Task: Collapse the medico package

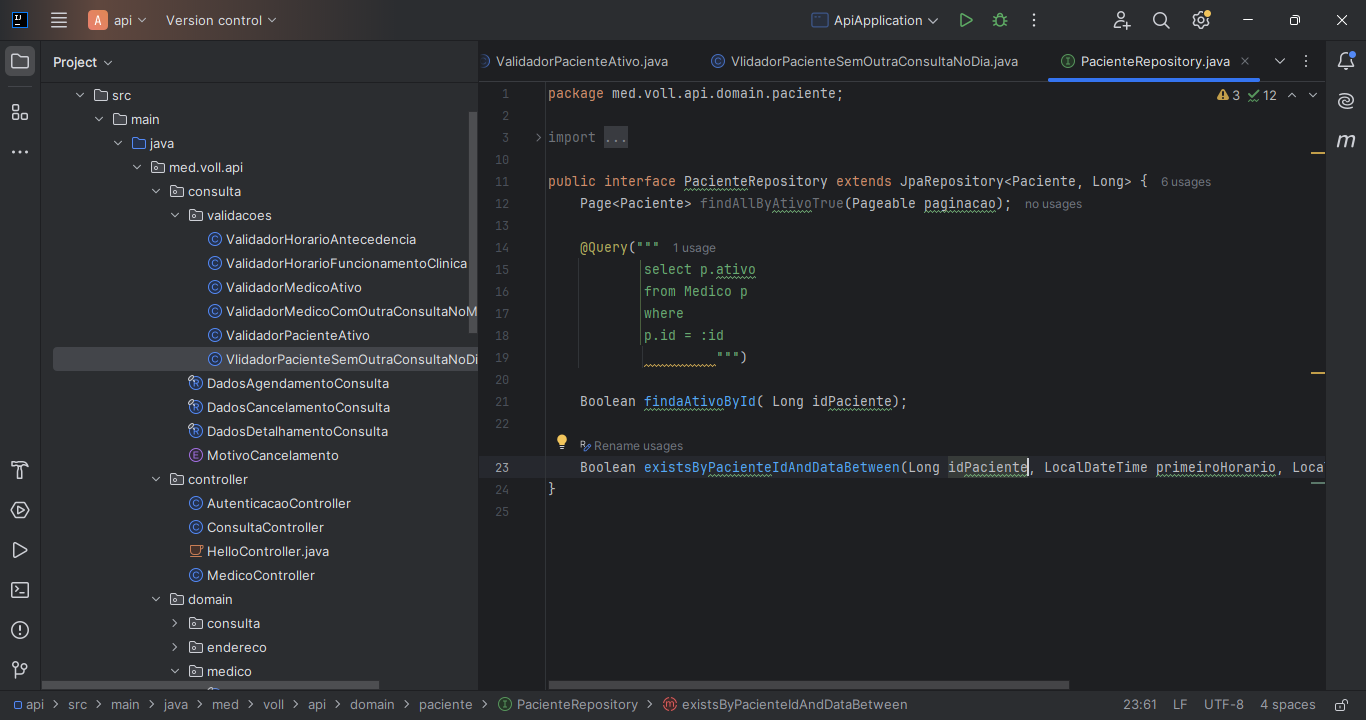Action: click(x=175, y=672)
